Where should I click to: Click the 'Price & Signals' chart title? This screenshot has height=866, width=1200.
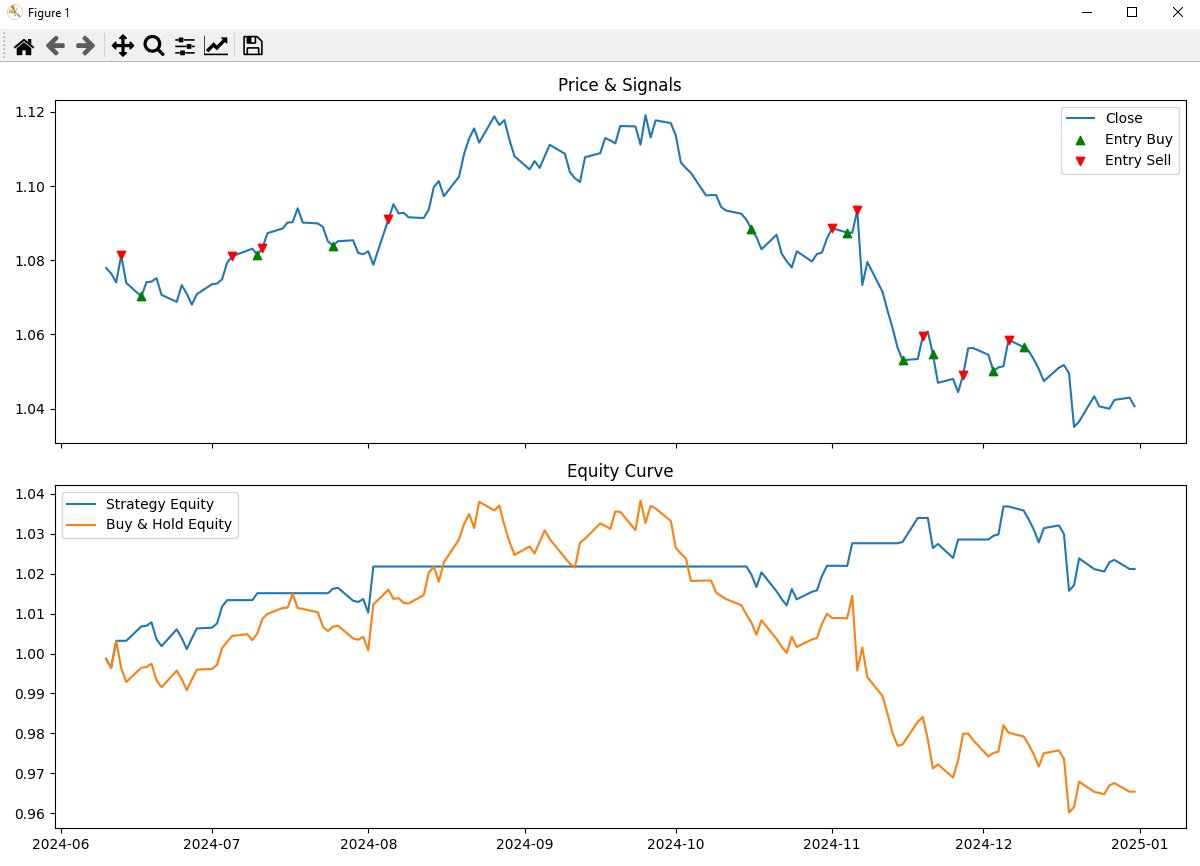[619, 85]
